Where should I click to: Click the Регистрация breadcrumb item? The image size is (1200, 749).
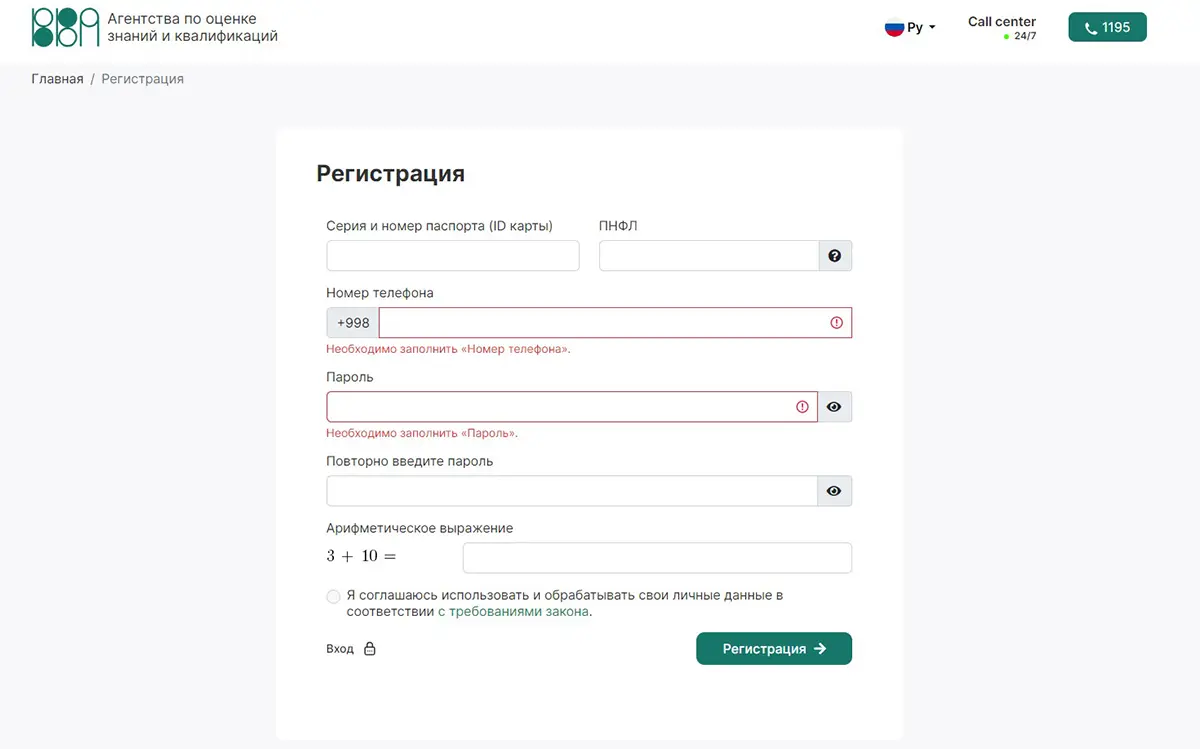tap(142, 79)
